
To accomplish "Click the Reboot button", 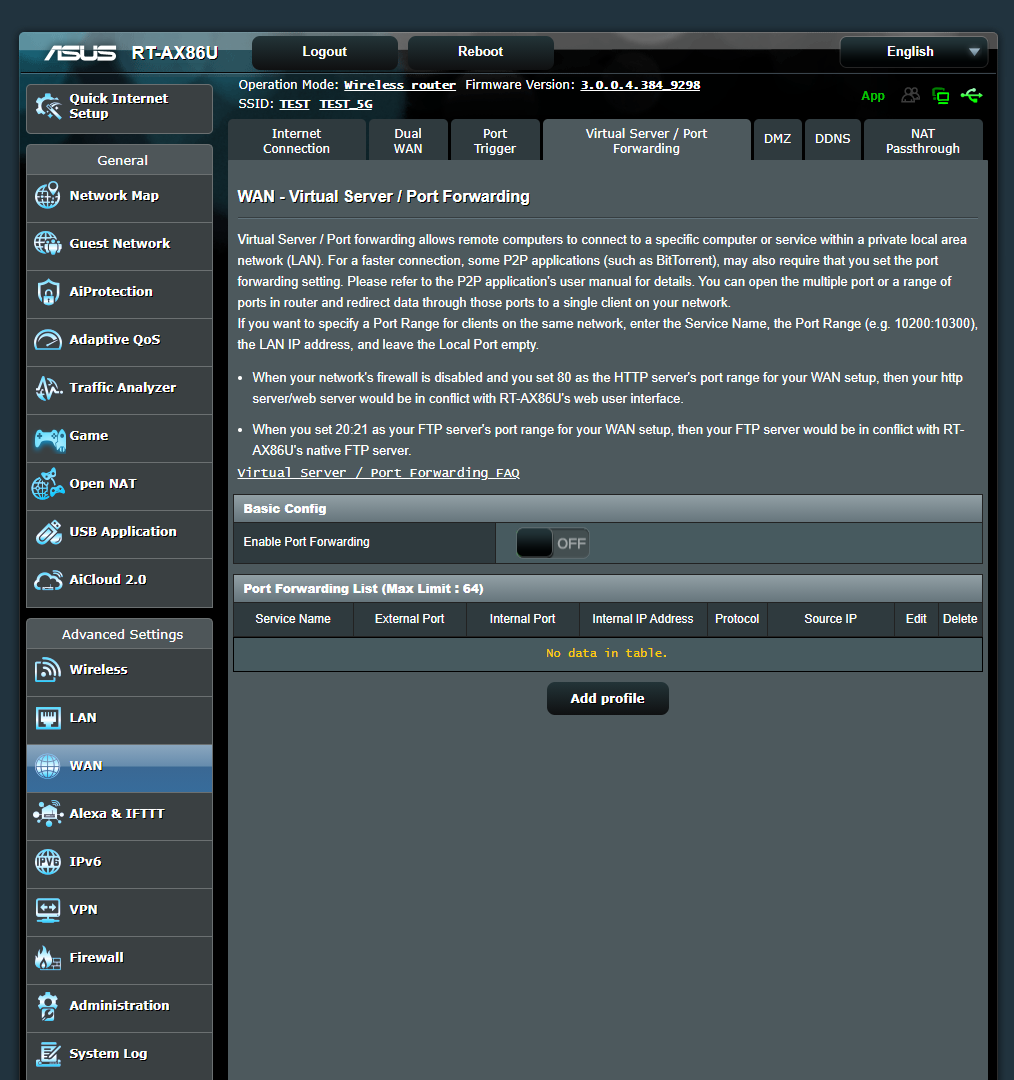I will click(480, 52).
